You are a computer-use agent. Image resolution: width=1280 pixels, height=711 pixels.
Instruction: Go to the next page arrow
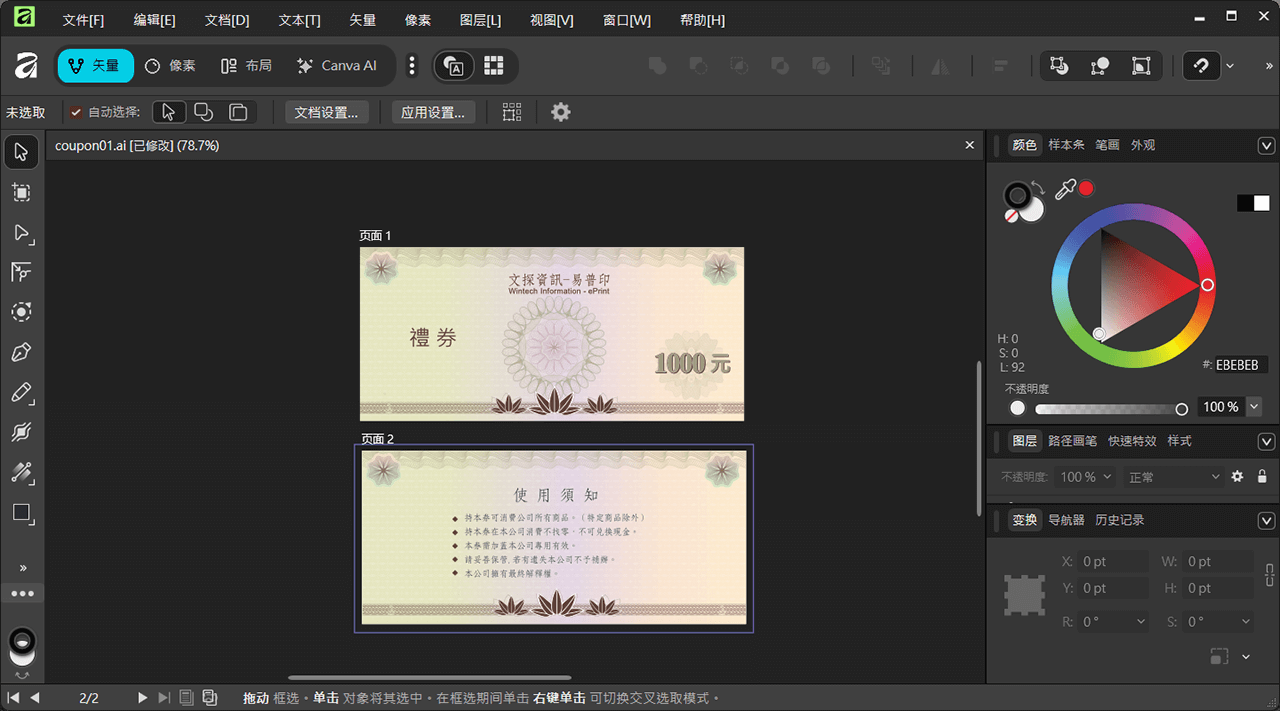(x=142, y=698)
